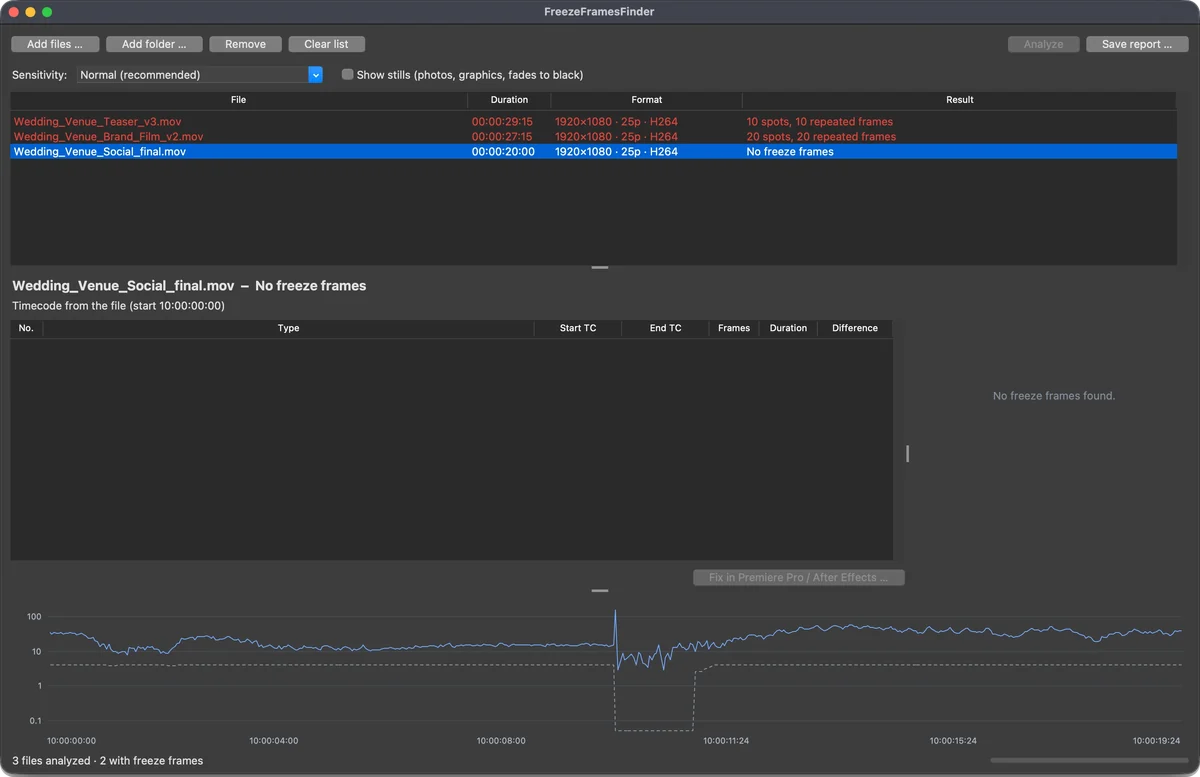Click the vertical splitter beside detail table
The width and height of the screenshot is (1200, 777).
tap(908, 454)
